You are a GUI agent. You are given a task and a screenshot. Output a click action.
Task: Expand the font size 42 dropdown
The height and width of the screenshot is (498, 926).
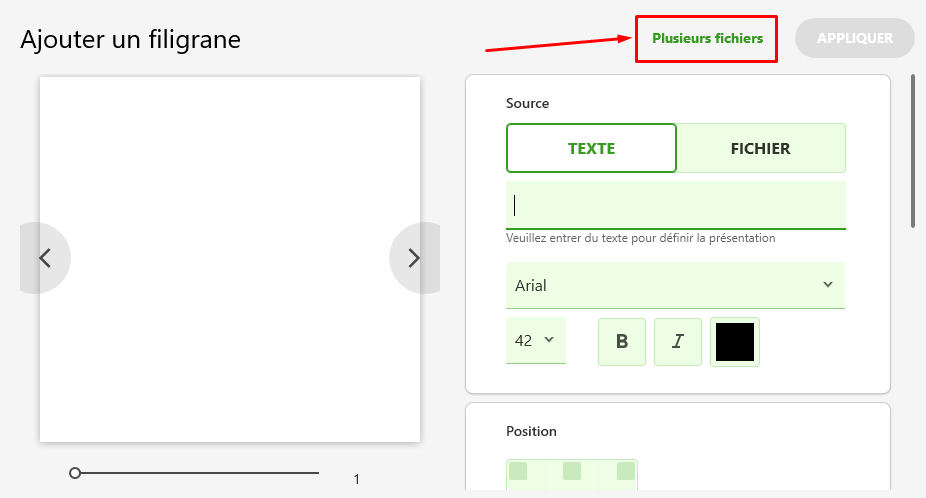[x=536, y=340]
